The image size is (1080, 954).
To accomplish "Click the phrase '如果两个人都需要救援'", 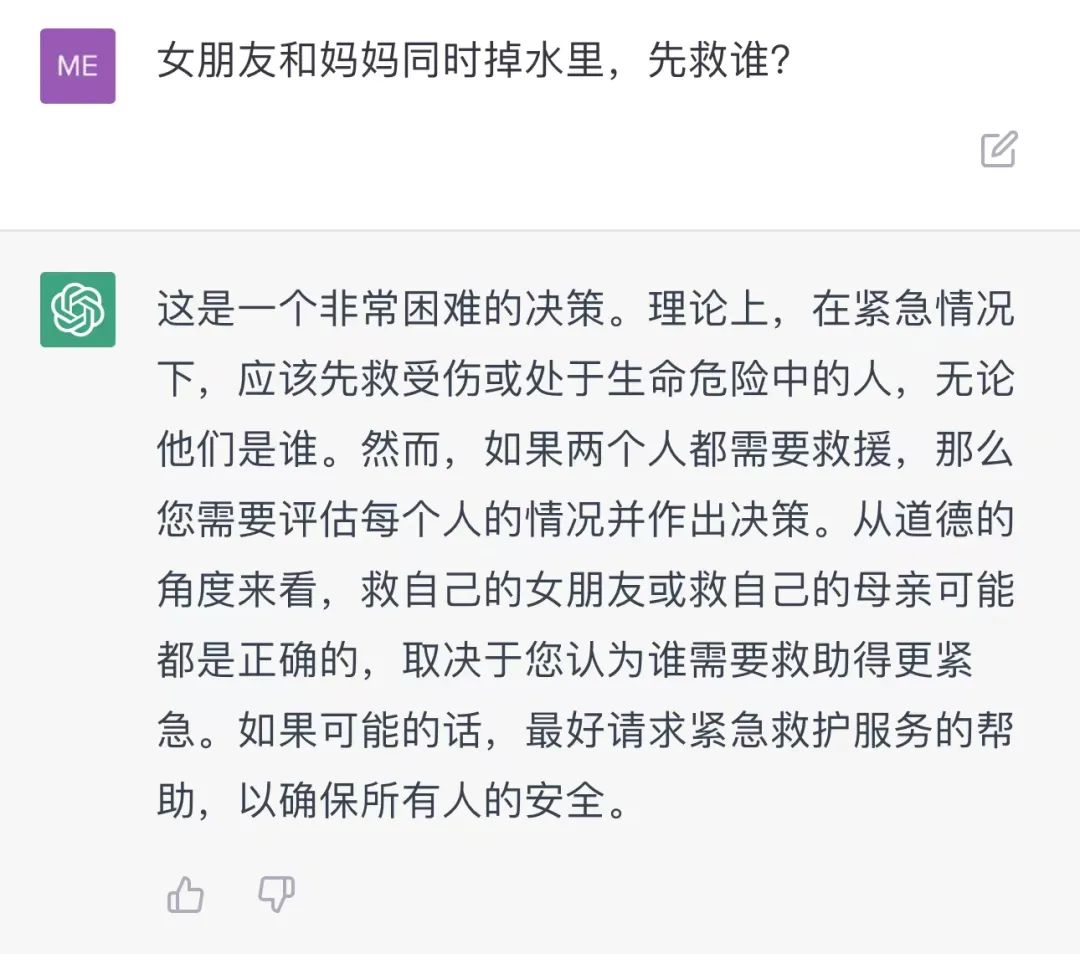I will pos(687,451).
